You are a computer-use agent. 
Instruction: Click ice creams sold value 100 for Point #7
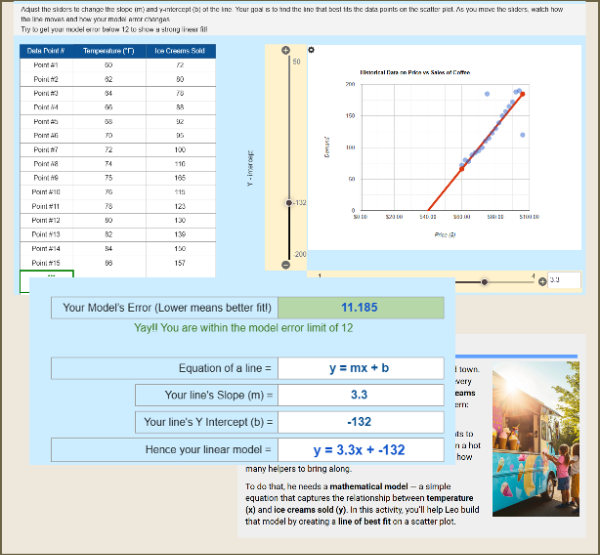click(180, 150)
